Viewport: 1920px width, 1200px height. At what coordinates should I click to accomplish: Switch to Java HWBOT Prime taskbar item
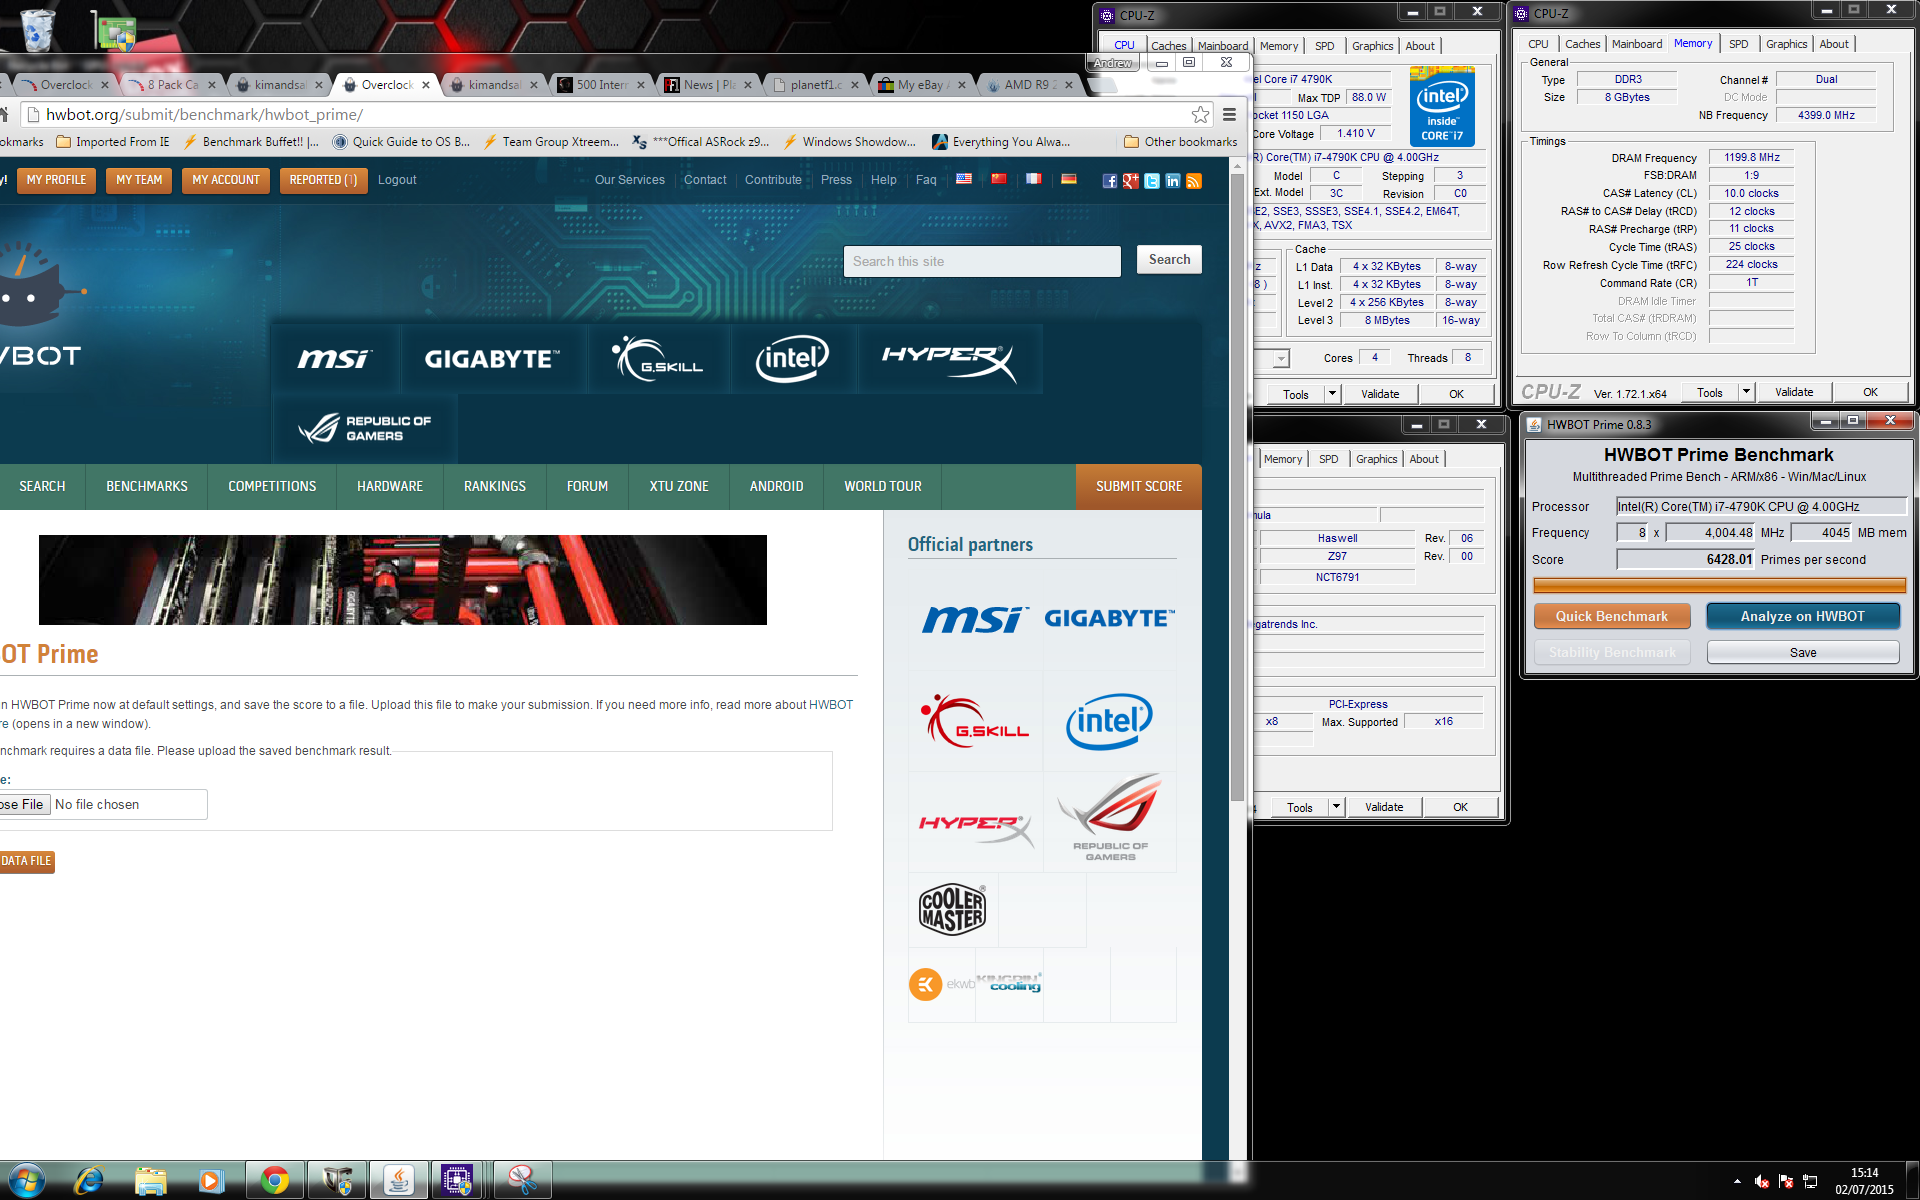(398, 1181)
